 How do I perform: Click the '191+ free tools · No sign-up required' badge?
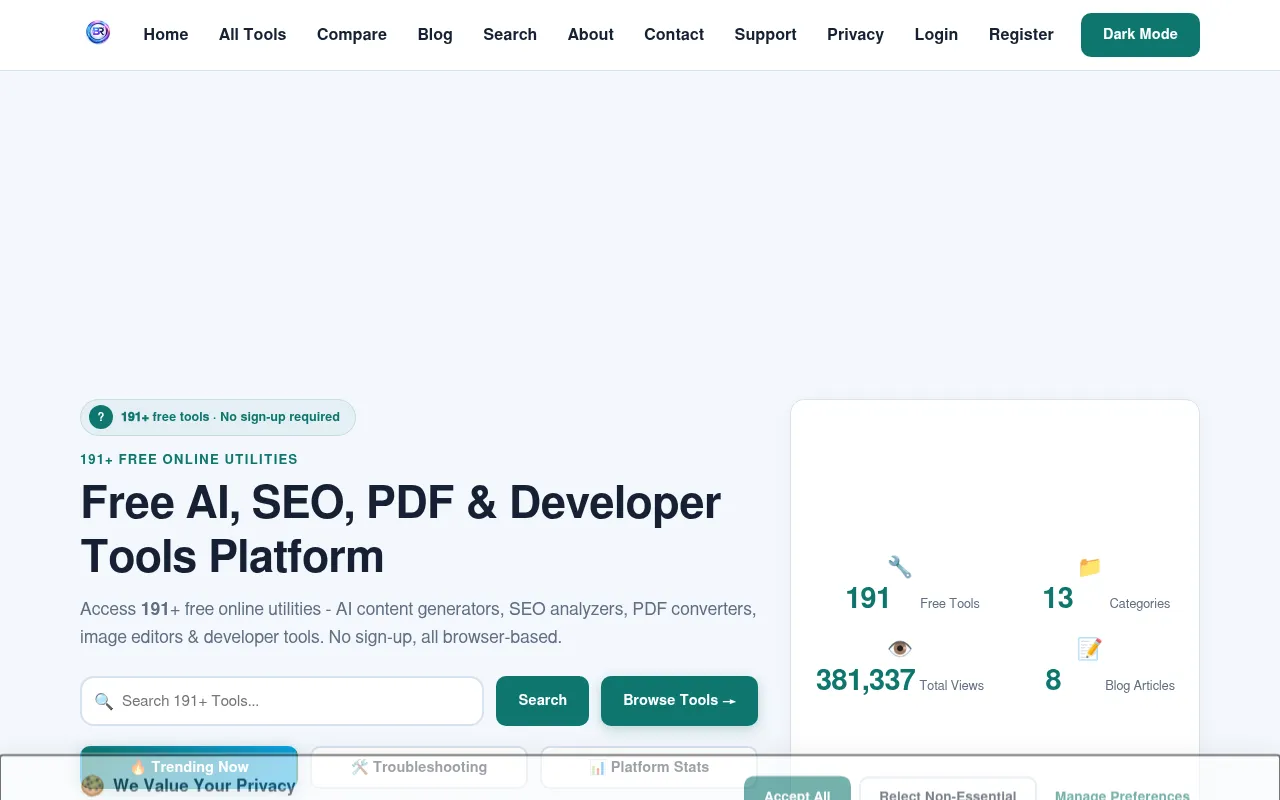click(x=218, y=417)
